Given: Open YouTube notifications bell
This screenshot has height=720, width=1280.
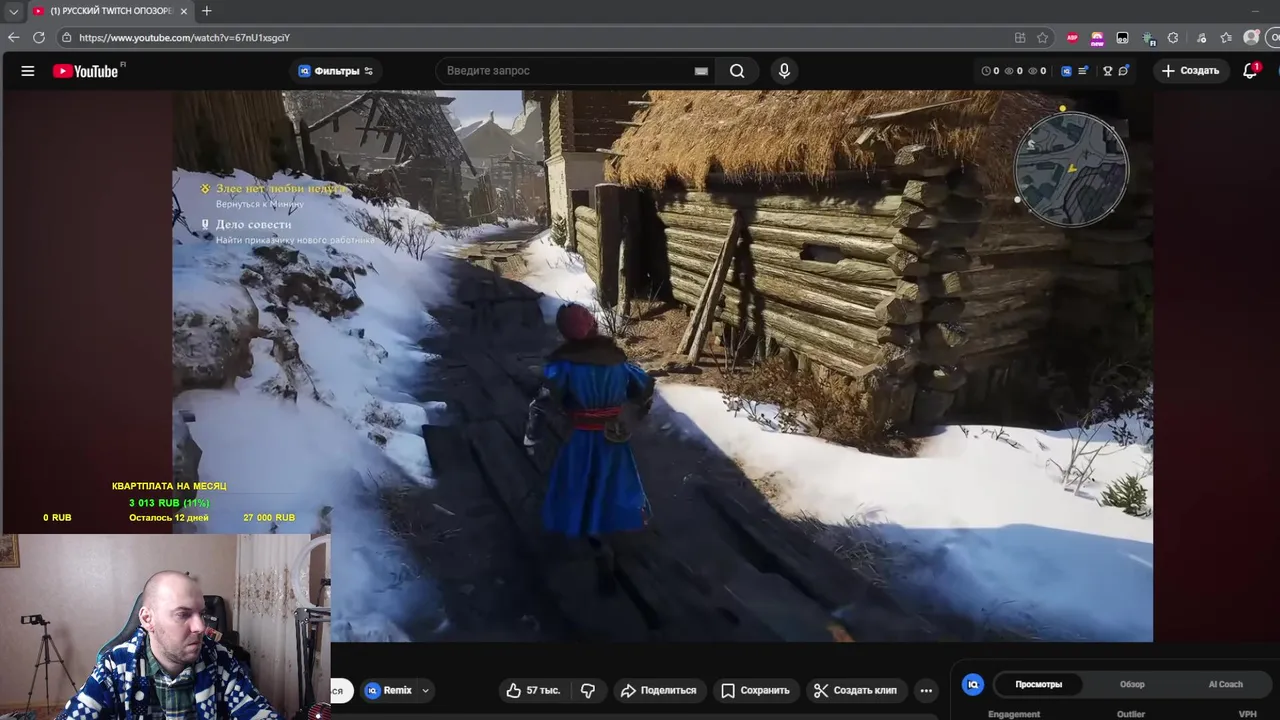Looking at the screenshot, I should click(x=1250, y=71).
